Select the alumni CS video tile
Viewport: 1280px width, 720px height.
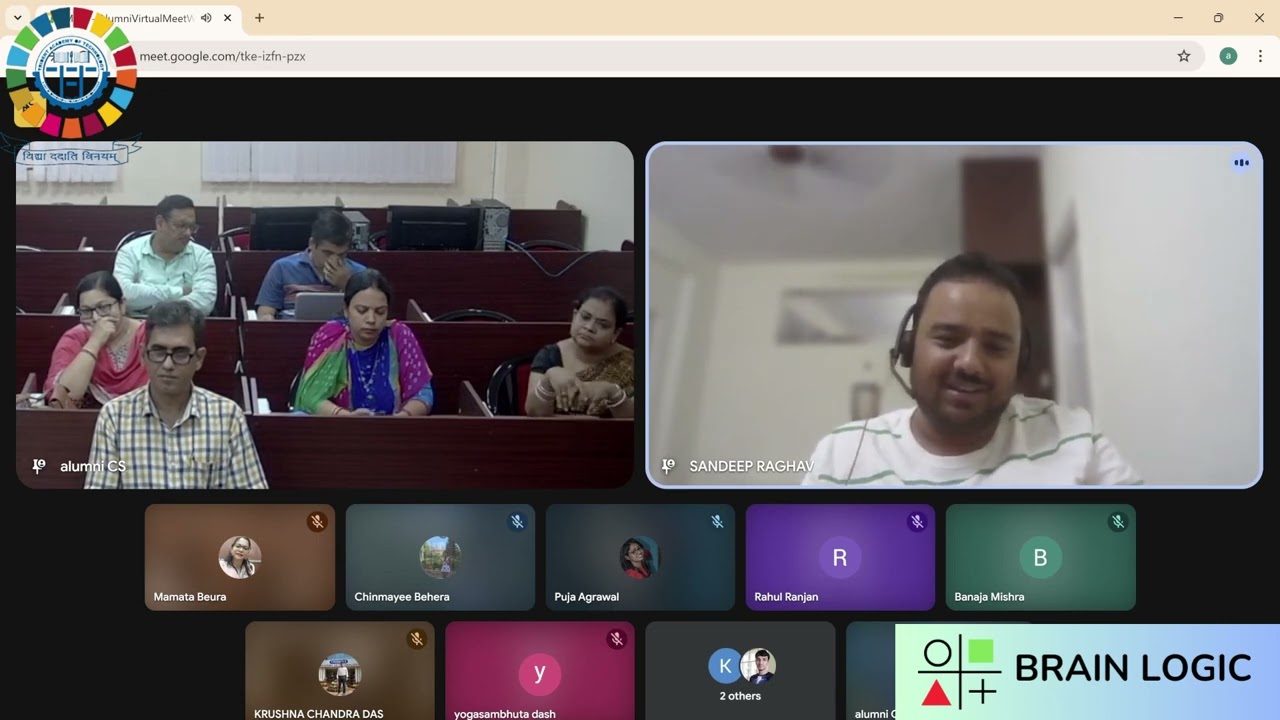325,315
